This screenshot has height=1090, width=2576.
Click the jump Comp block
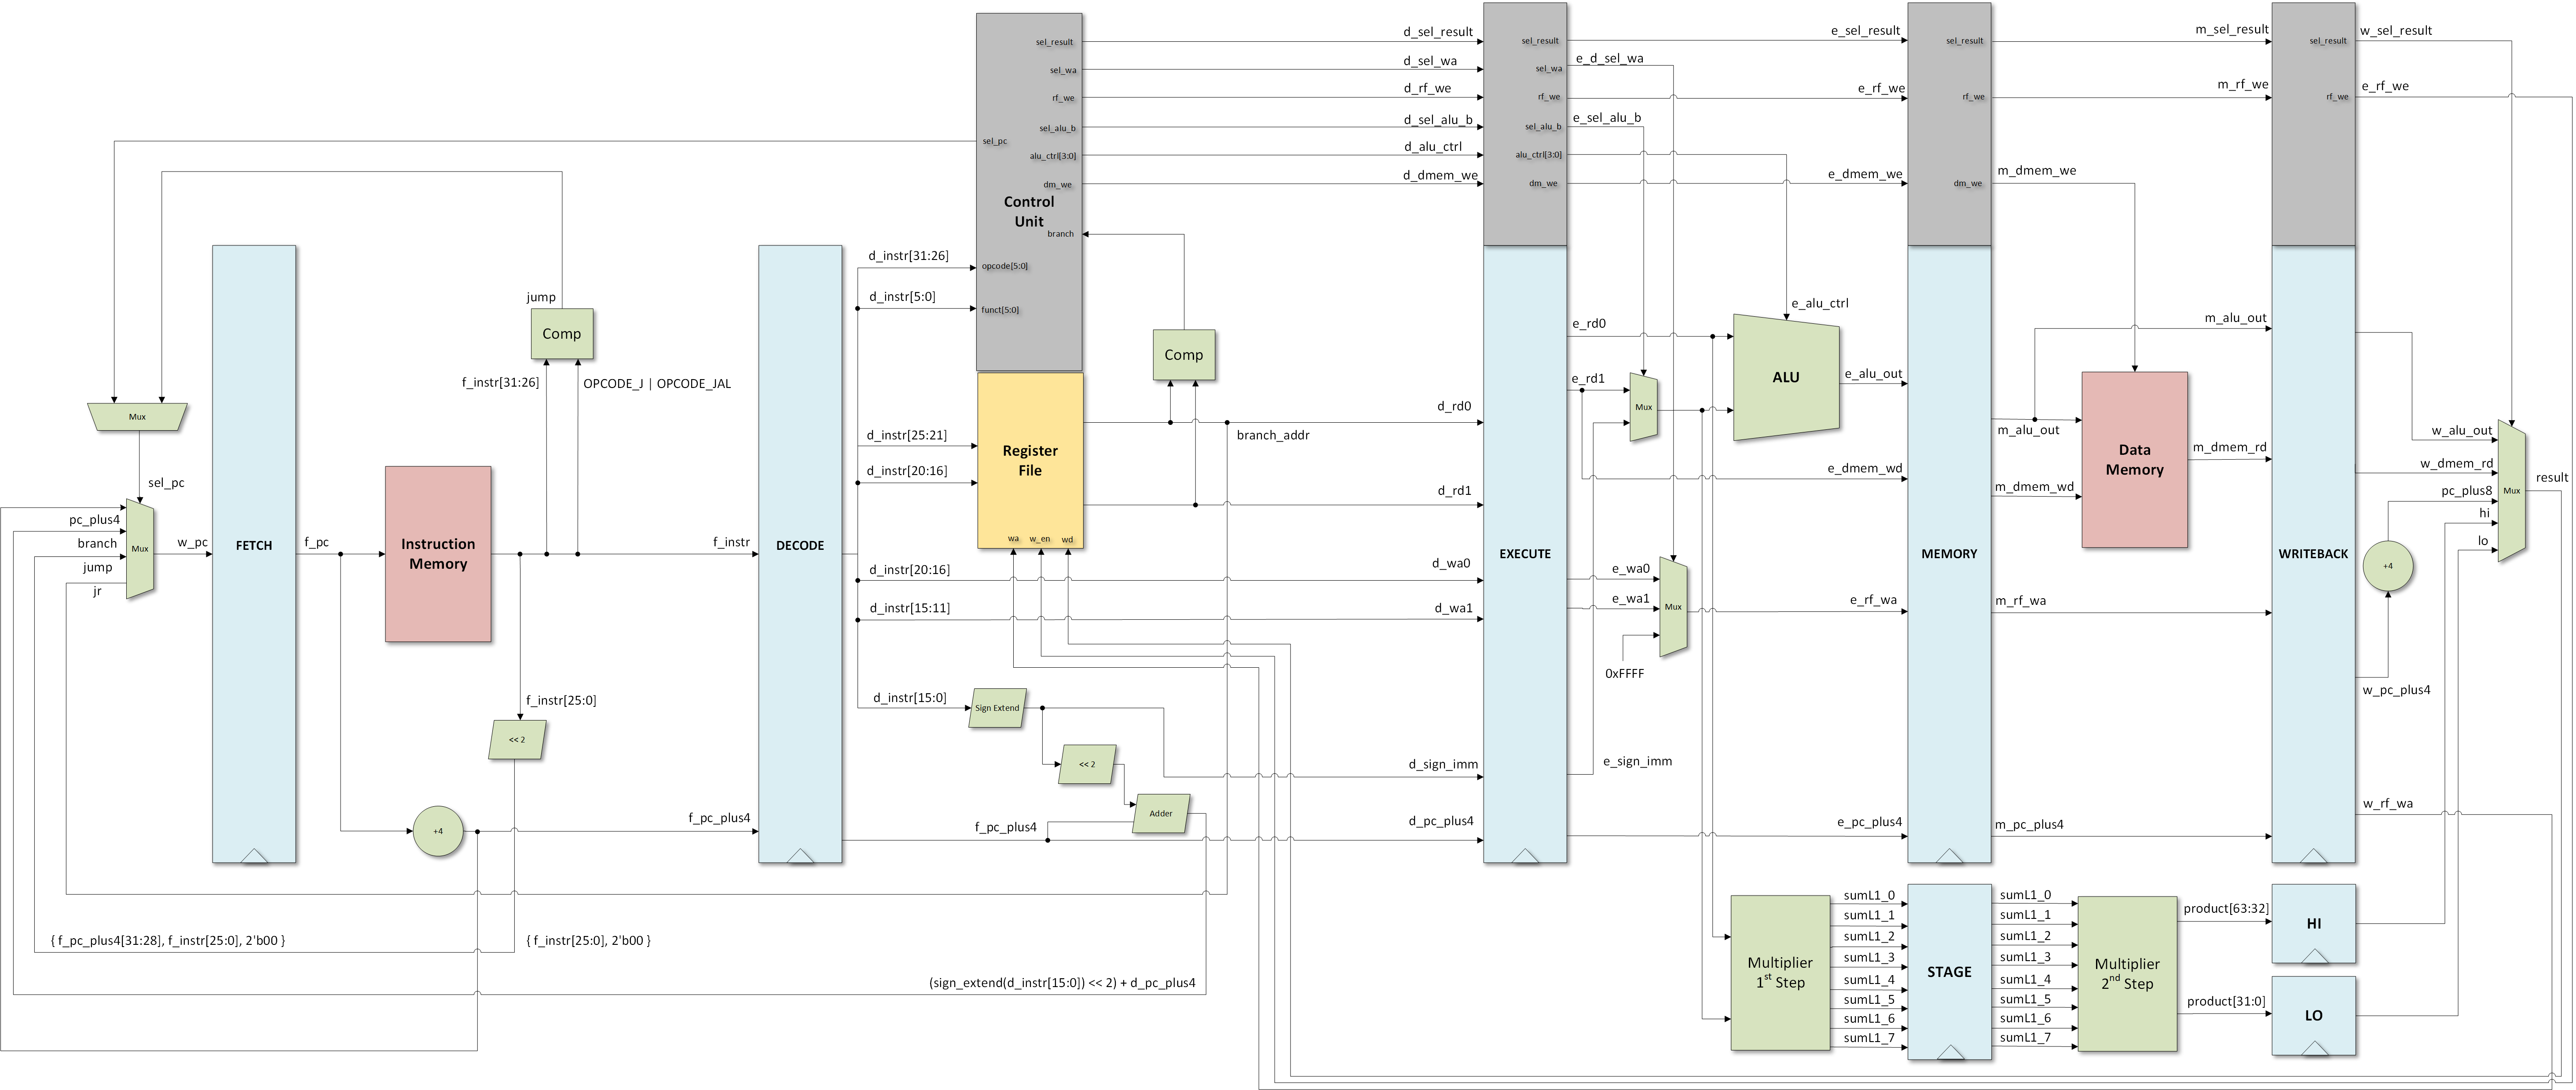tap(562, 334)
